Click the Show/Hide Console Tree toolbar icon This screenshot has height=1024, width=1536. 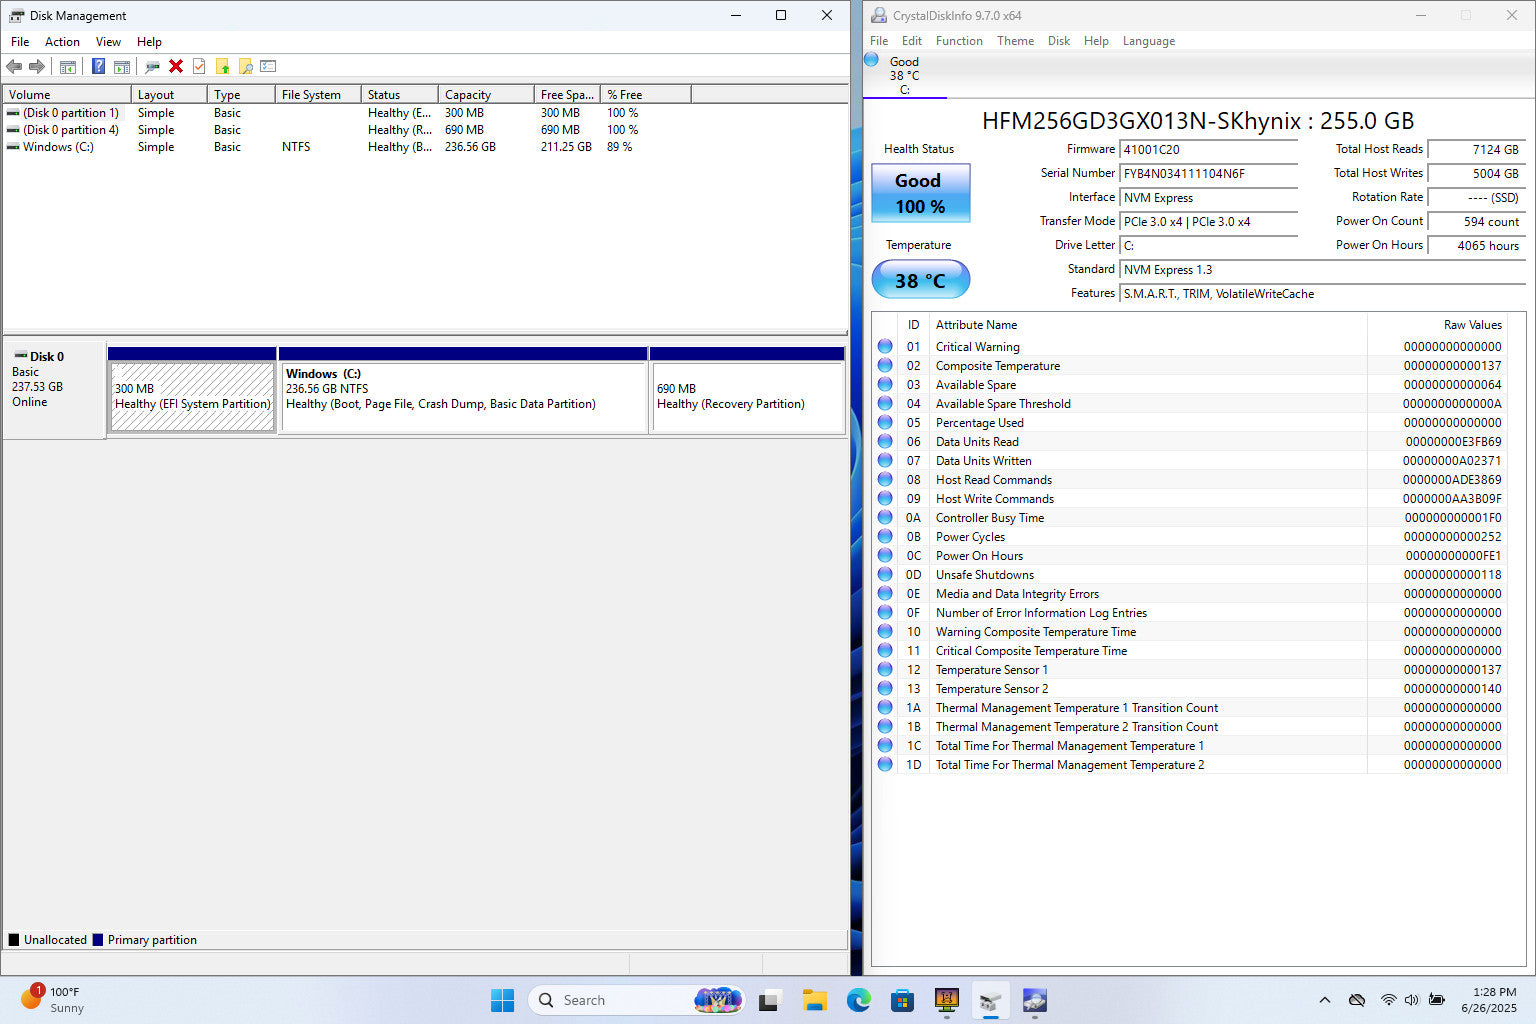[68, 66]
